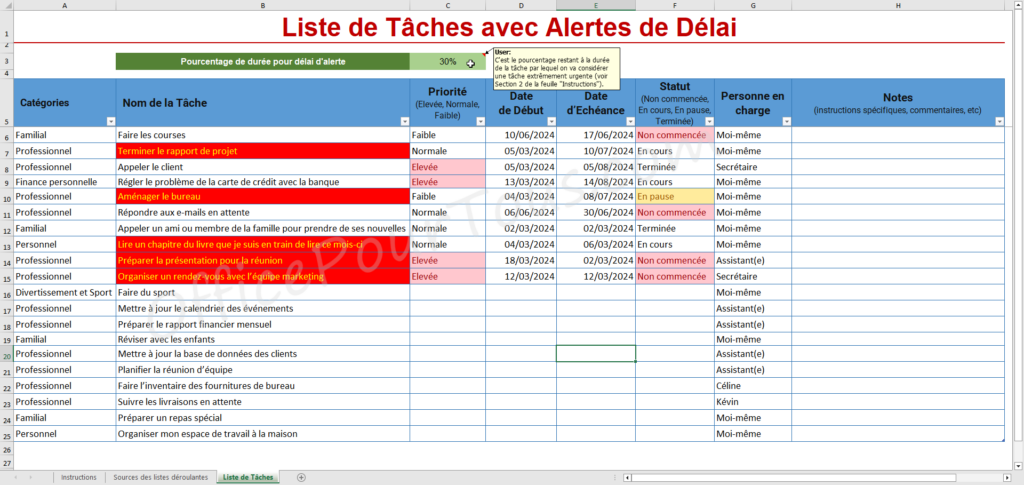This screenshot has height=485, width=1024.
Task: Click the vertical scrollbar up arrow
Action: [x=1018, y=5]
